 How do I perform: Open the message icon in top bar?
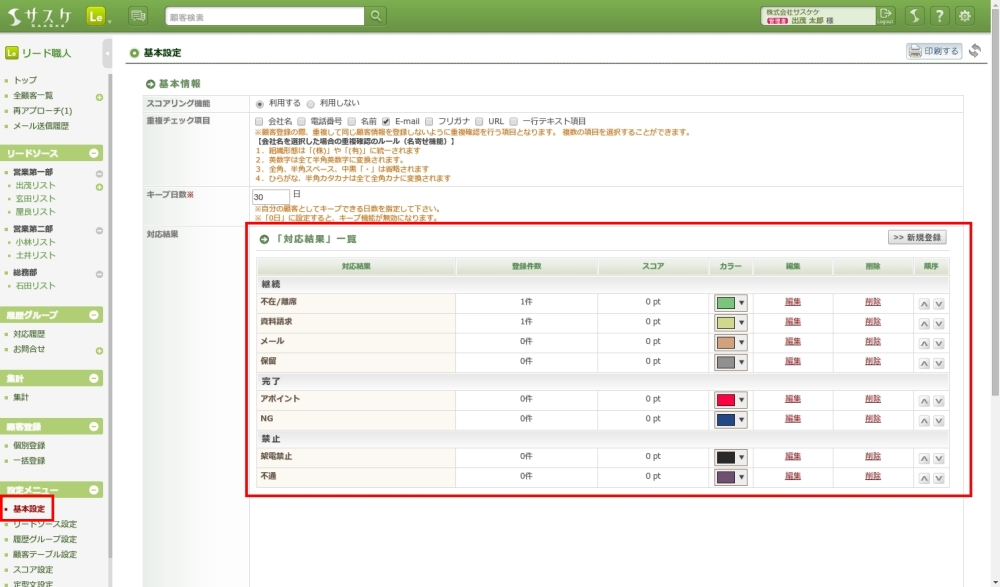[x=138, y=16]
